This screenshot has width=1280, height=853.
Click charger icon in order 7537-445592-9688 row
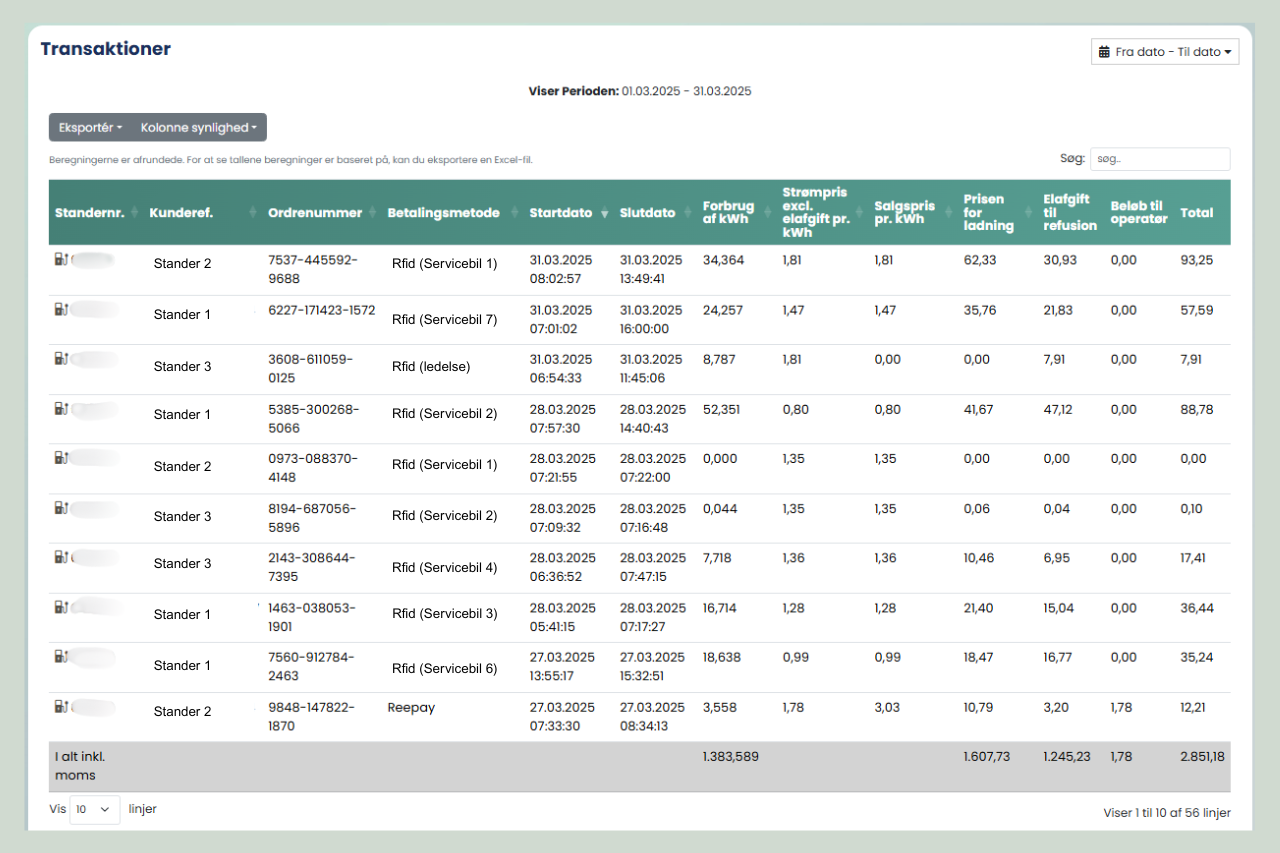click(x=61, y=259)
